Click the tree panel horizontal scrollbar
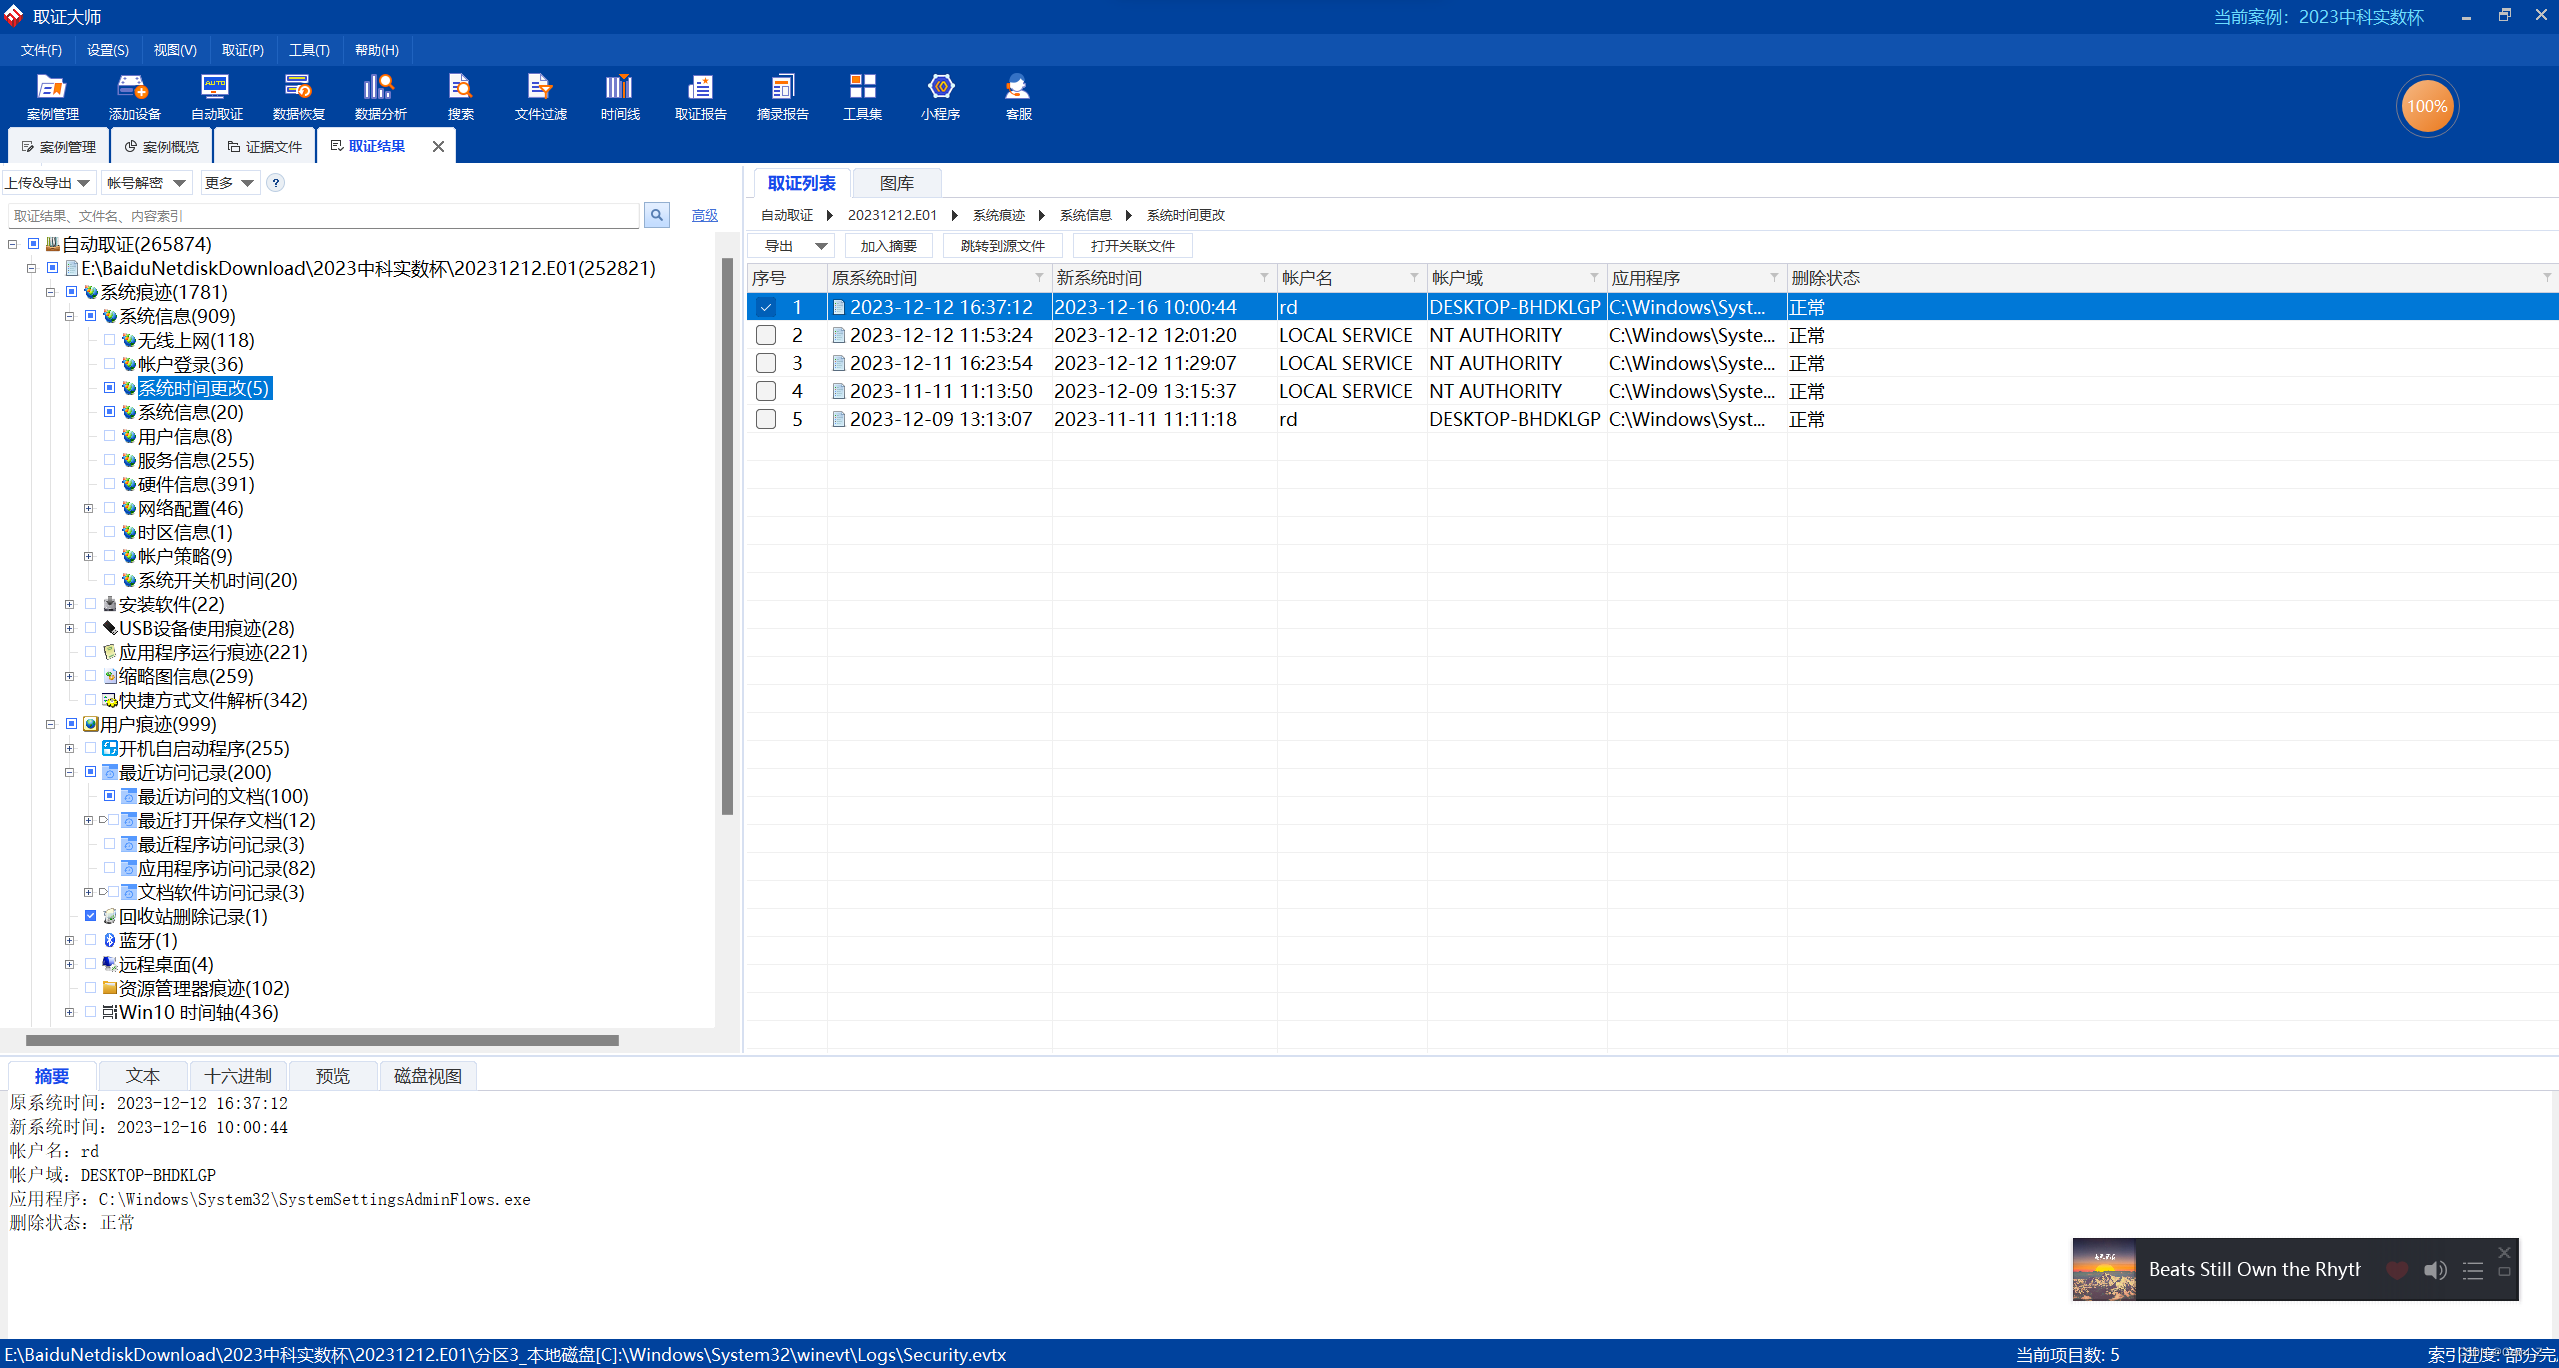Viewport: 2559px width, 1368px height. [322, 1040]
